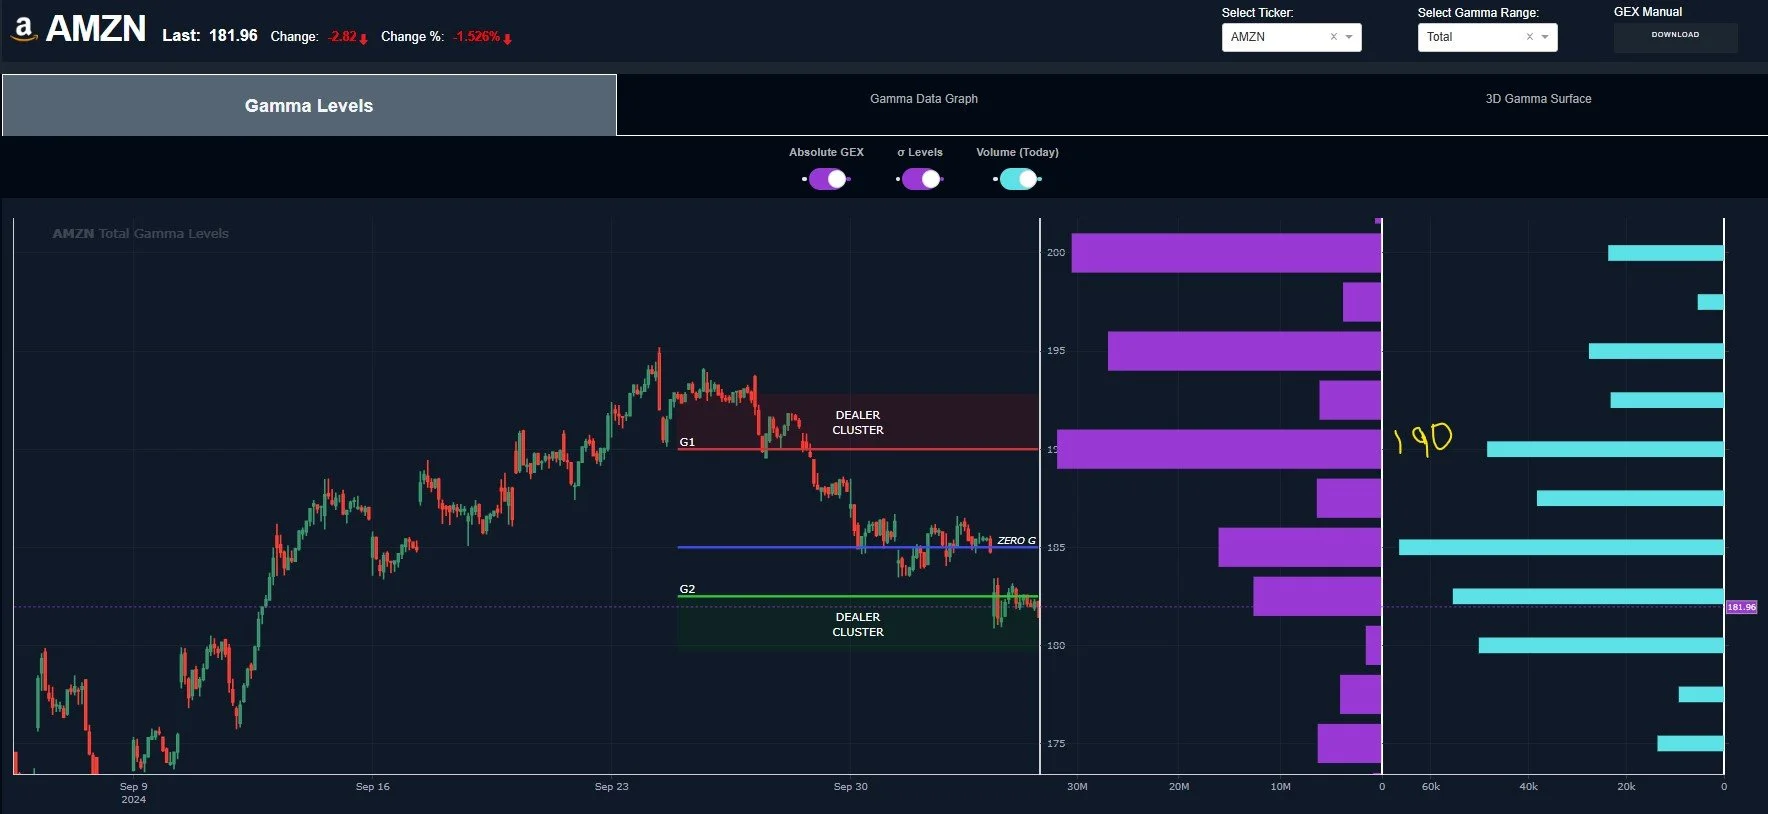This screenshot has height=814, width=1768.
Task: Click the cyan volume bar at 185
Action: tap(1561, 547)
